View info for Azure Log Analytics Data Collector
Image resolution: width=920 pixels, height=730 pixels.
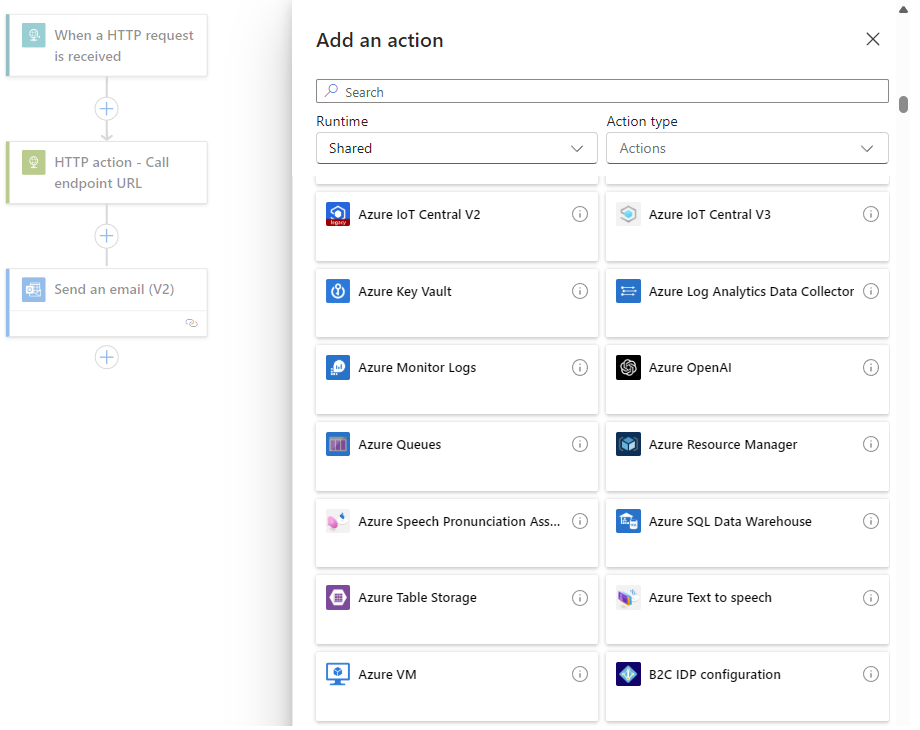[871, 291]
